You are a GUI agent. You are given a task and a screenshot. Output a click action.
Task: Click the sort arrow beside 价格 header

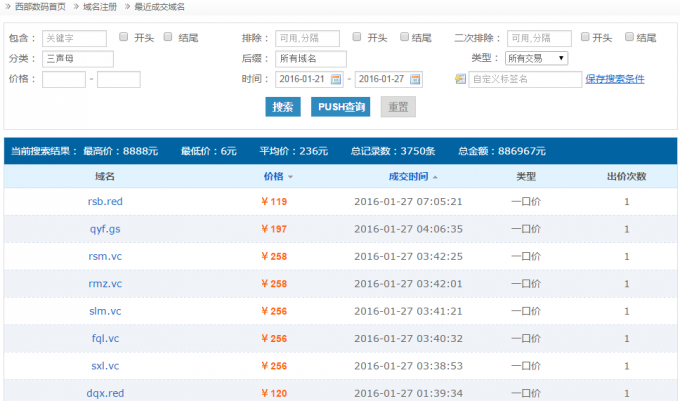coord(291,177)
